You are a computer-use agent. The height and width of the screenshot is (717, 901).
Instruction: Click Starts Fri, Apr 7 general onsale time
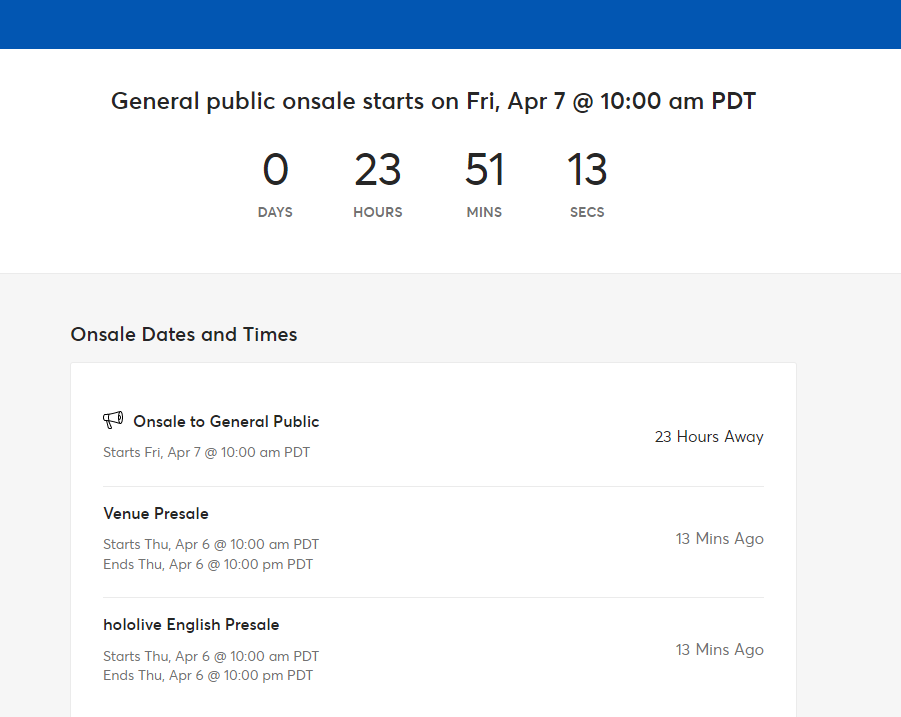[206, 453]
